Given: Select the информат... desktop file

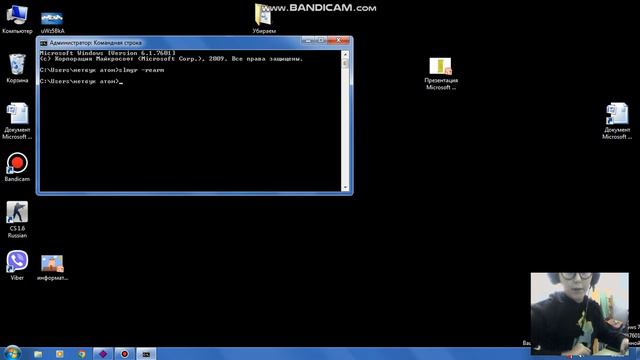Looking at the screenshot, I should pos(52,268).
